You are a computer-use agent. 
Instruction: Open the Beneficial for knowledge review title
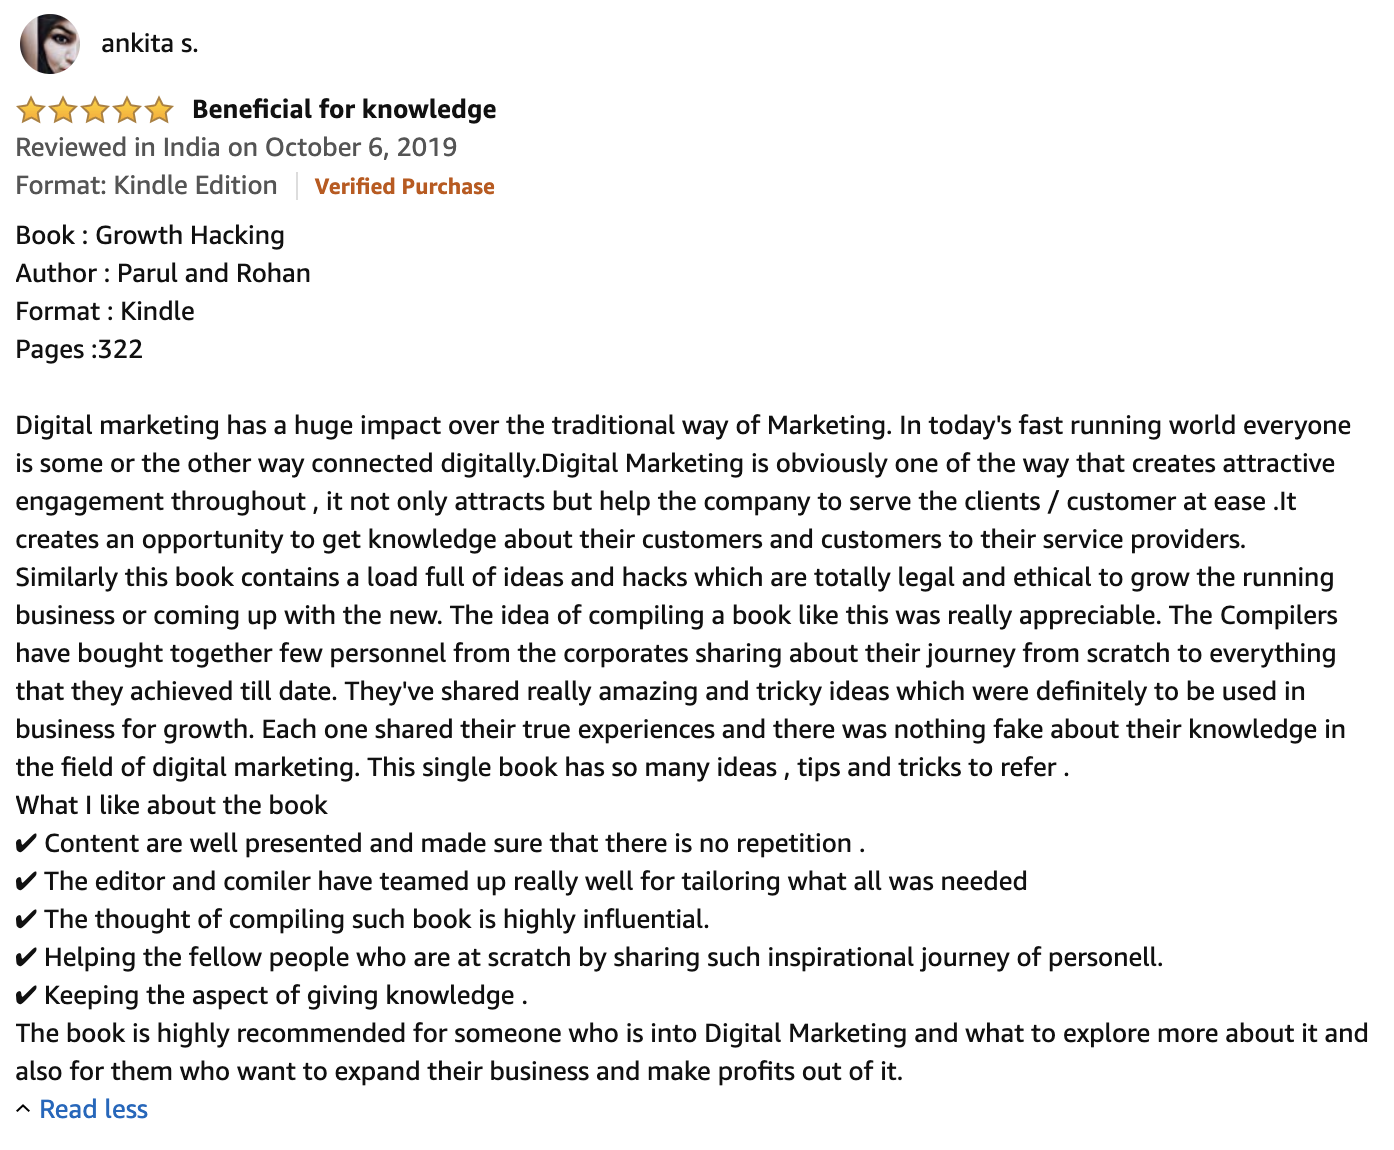click(x=344, y=109)
